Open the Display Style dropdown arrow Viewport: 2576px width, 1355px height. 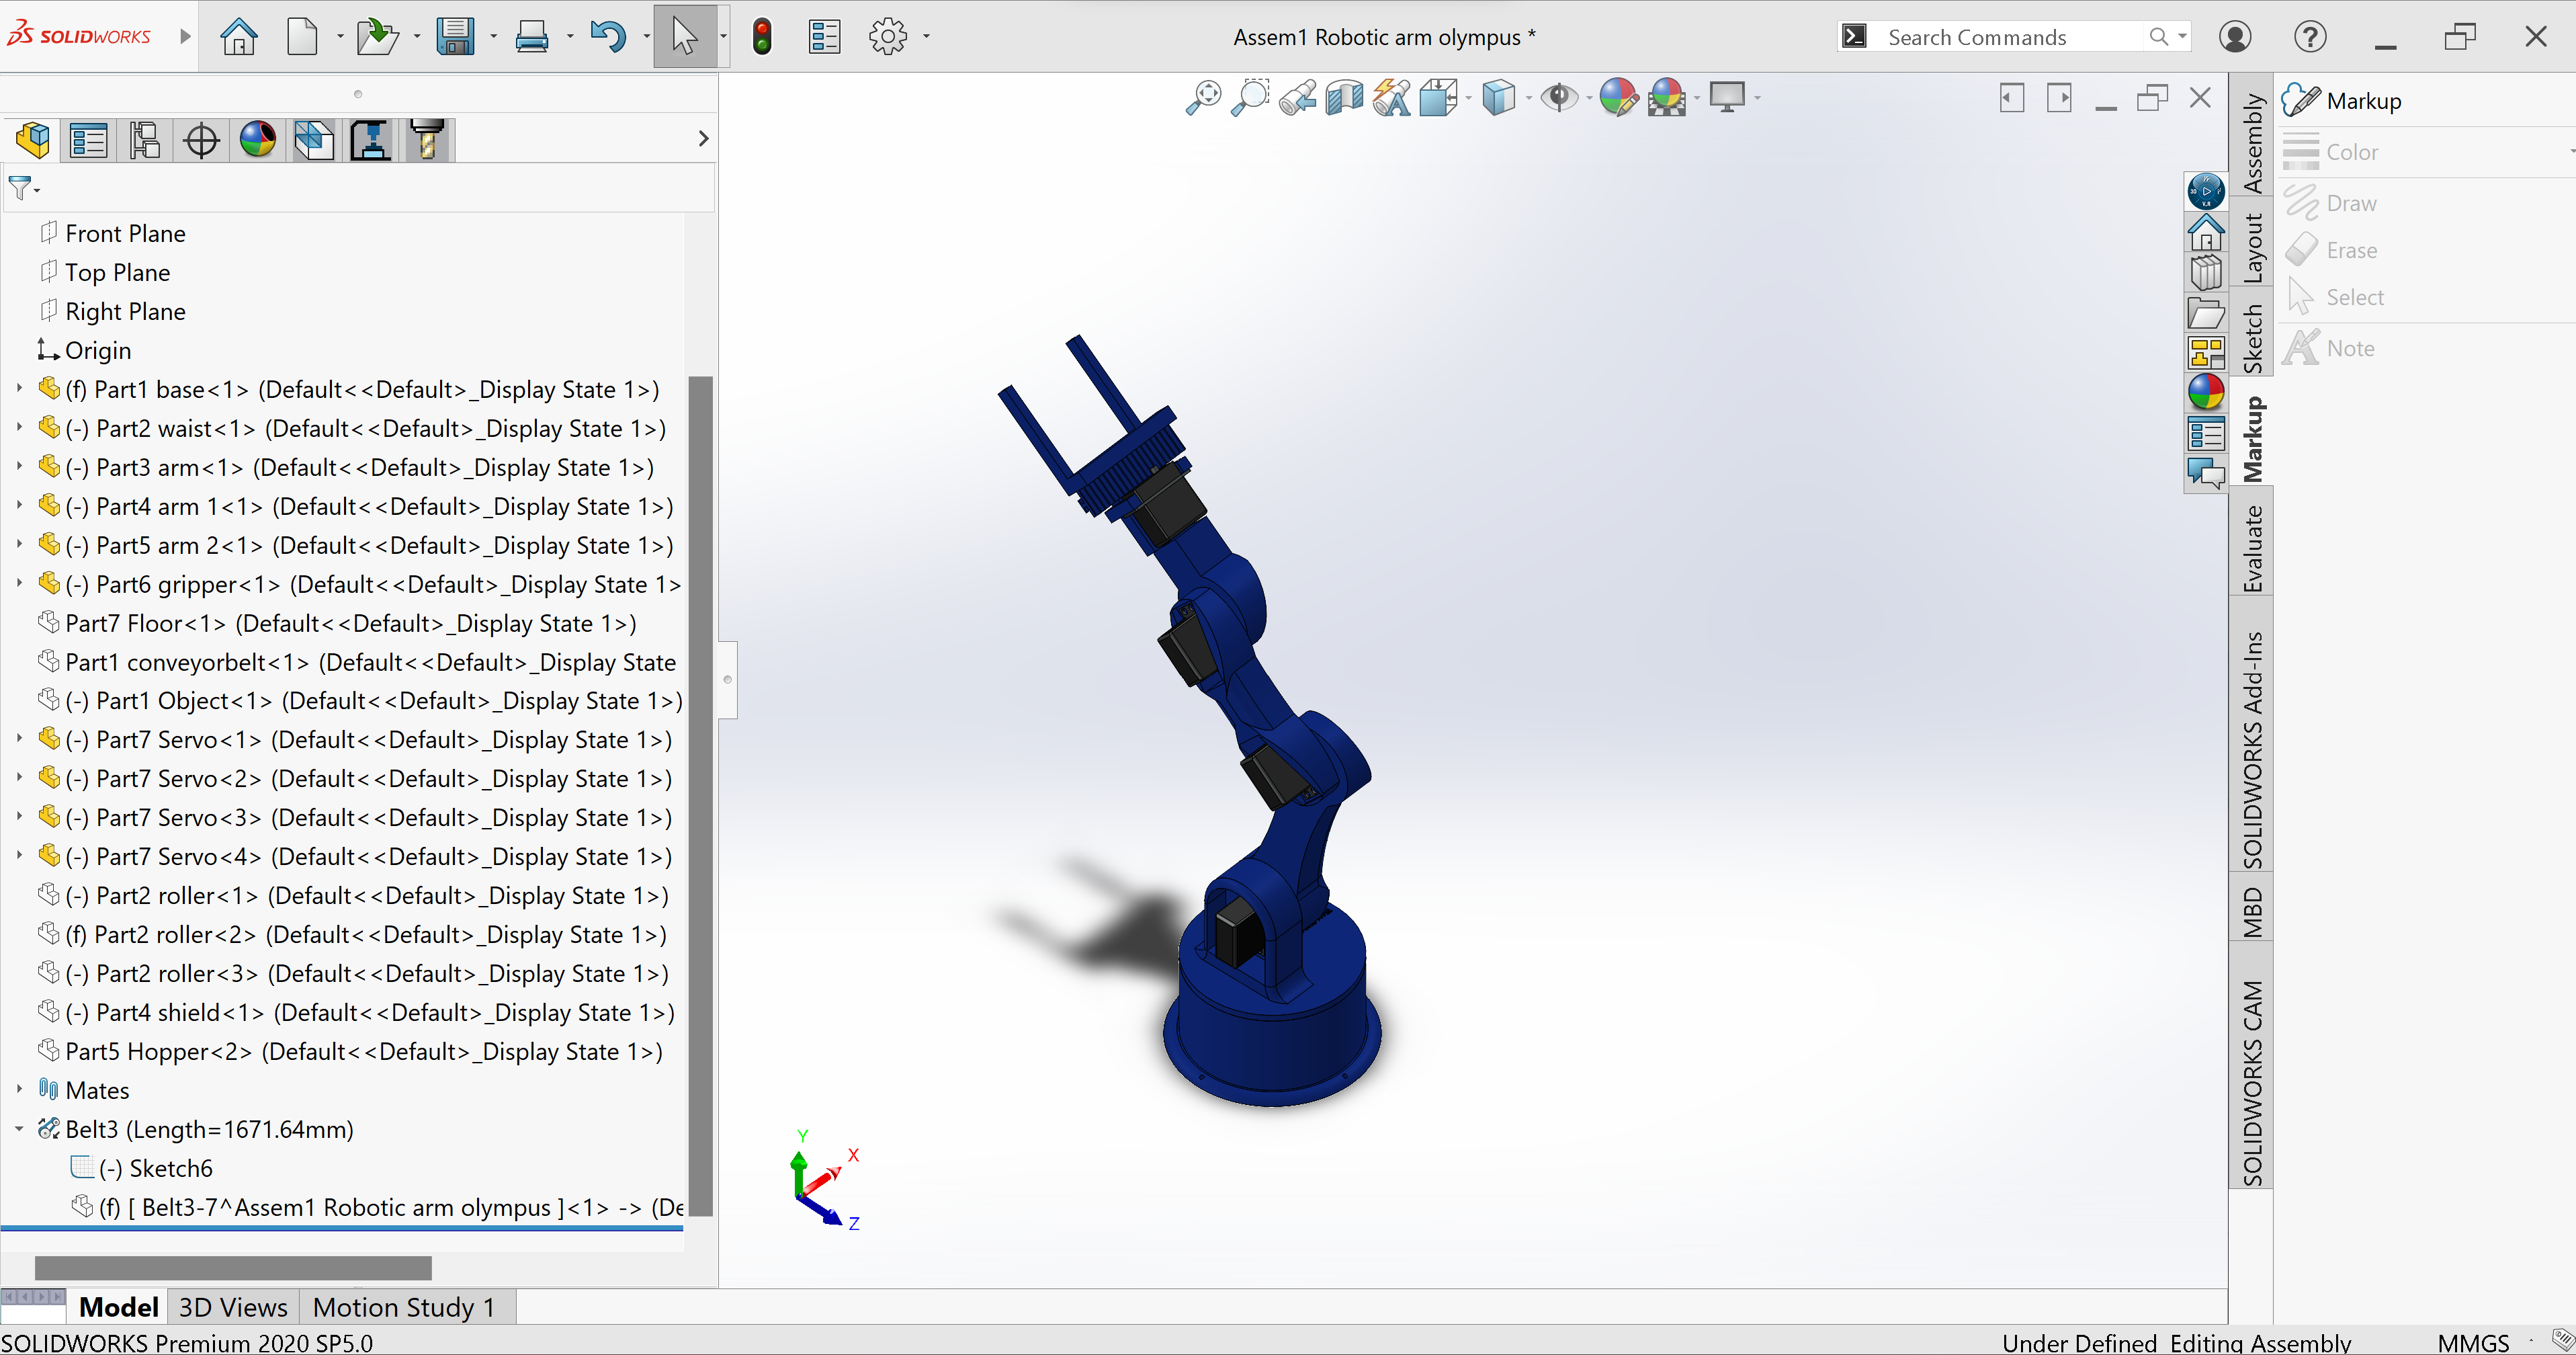pos(1529,98)
